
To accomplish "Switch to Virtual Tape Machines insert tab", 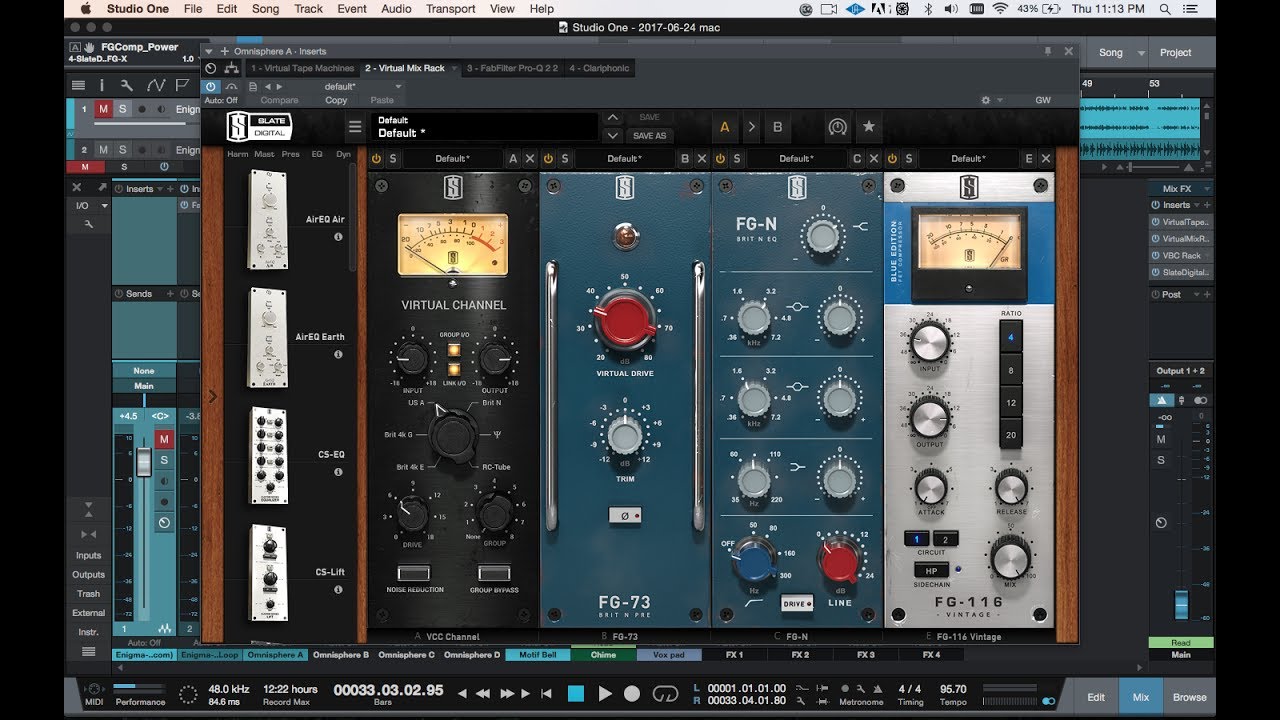I will click(x=302, y=68).
